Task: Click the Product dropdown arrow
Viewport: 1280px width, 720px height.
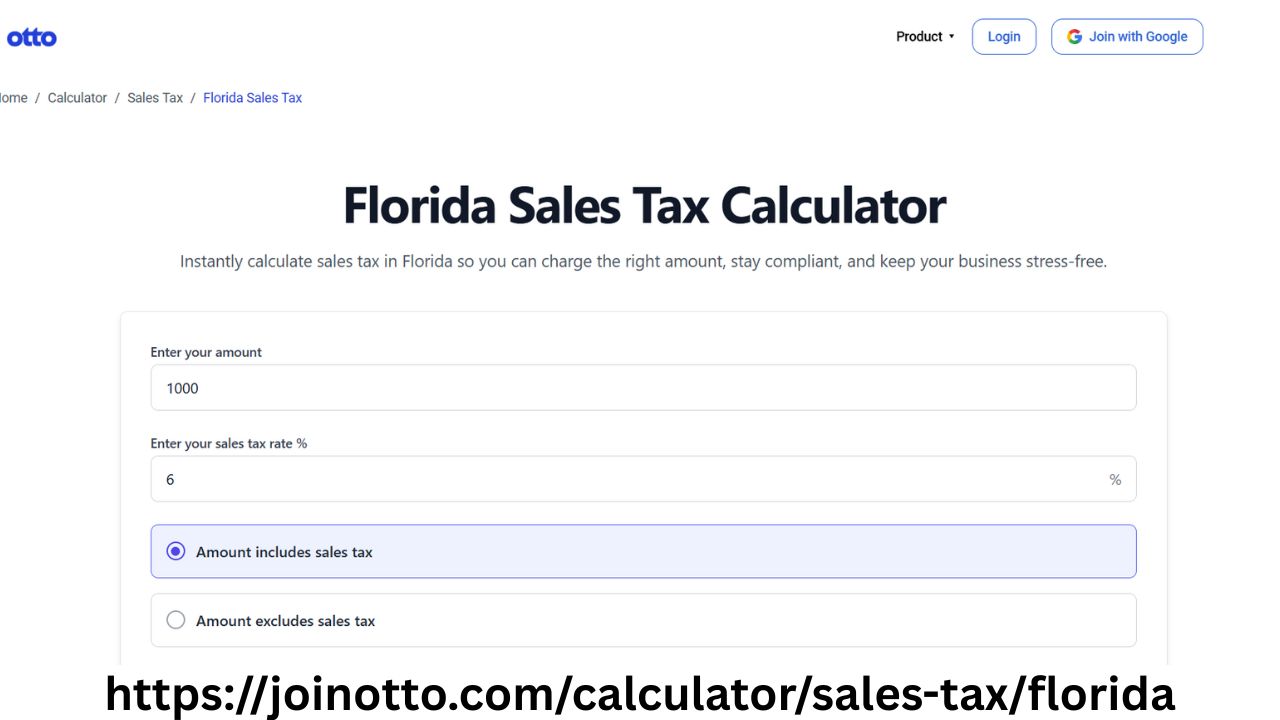Action: point(951,37)
